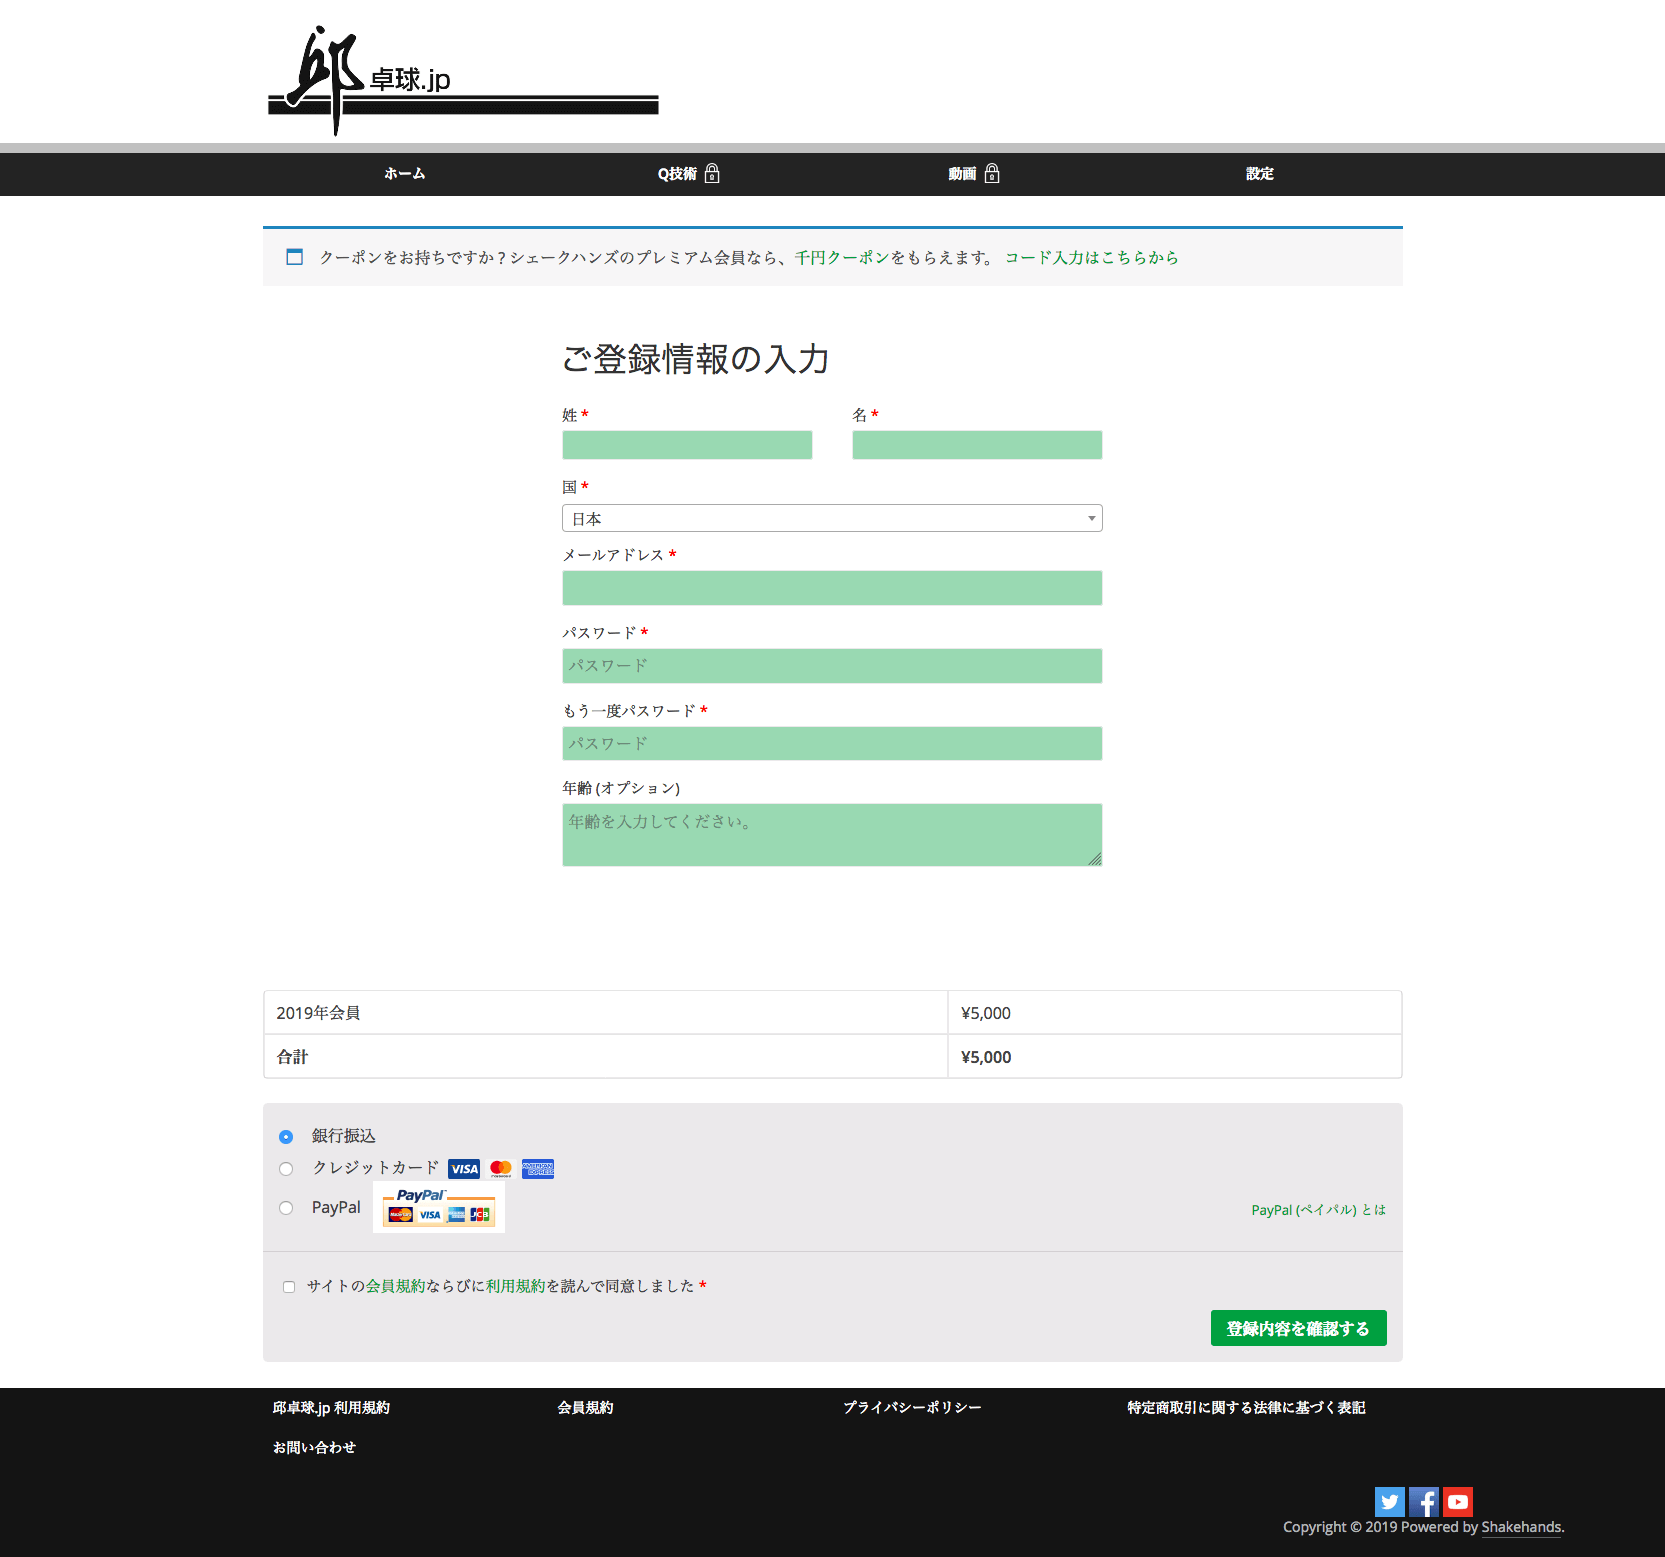Open the 設定 menu item
The width and height of the screenshot is (1665, 1557).
[x=1258, y=173]
